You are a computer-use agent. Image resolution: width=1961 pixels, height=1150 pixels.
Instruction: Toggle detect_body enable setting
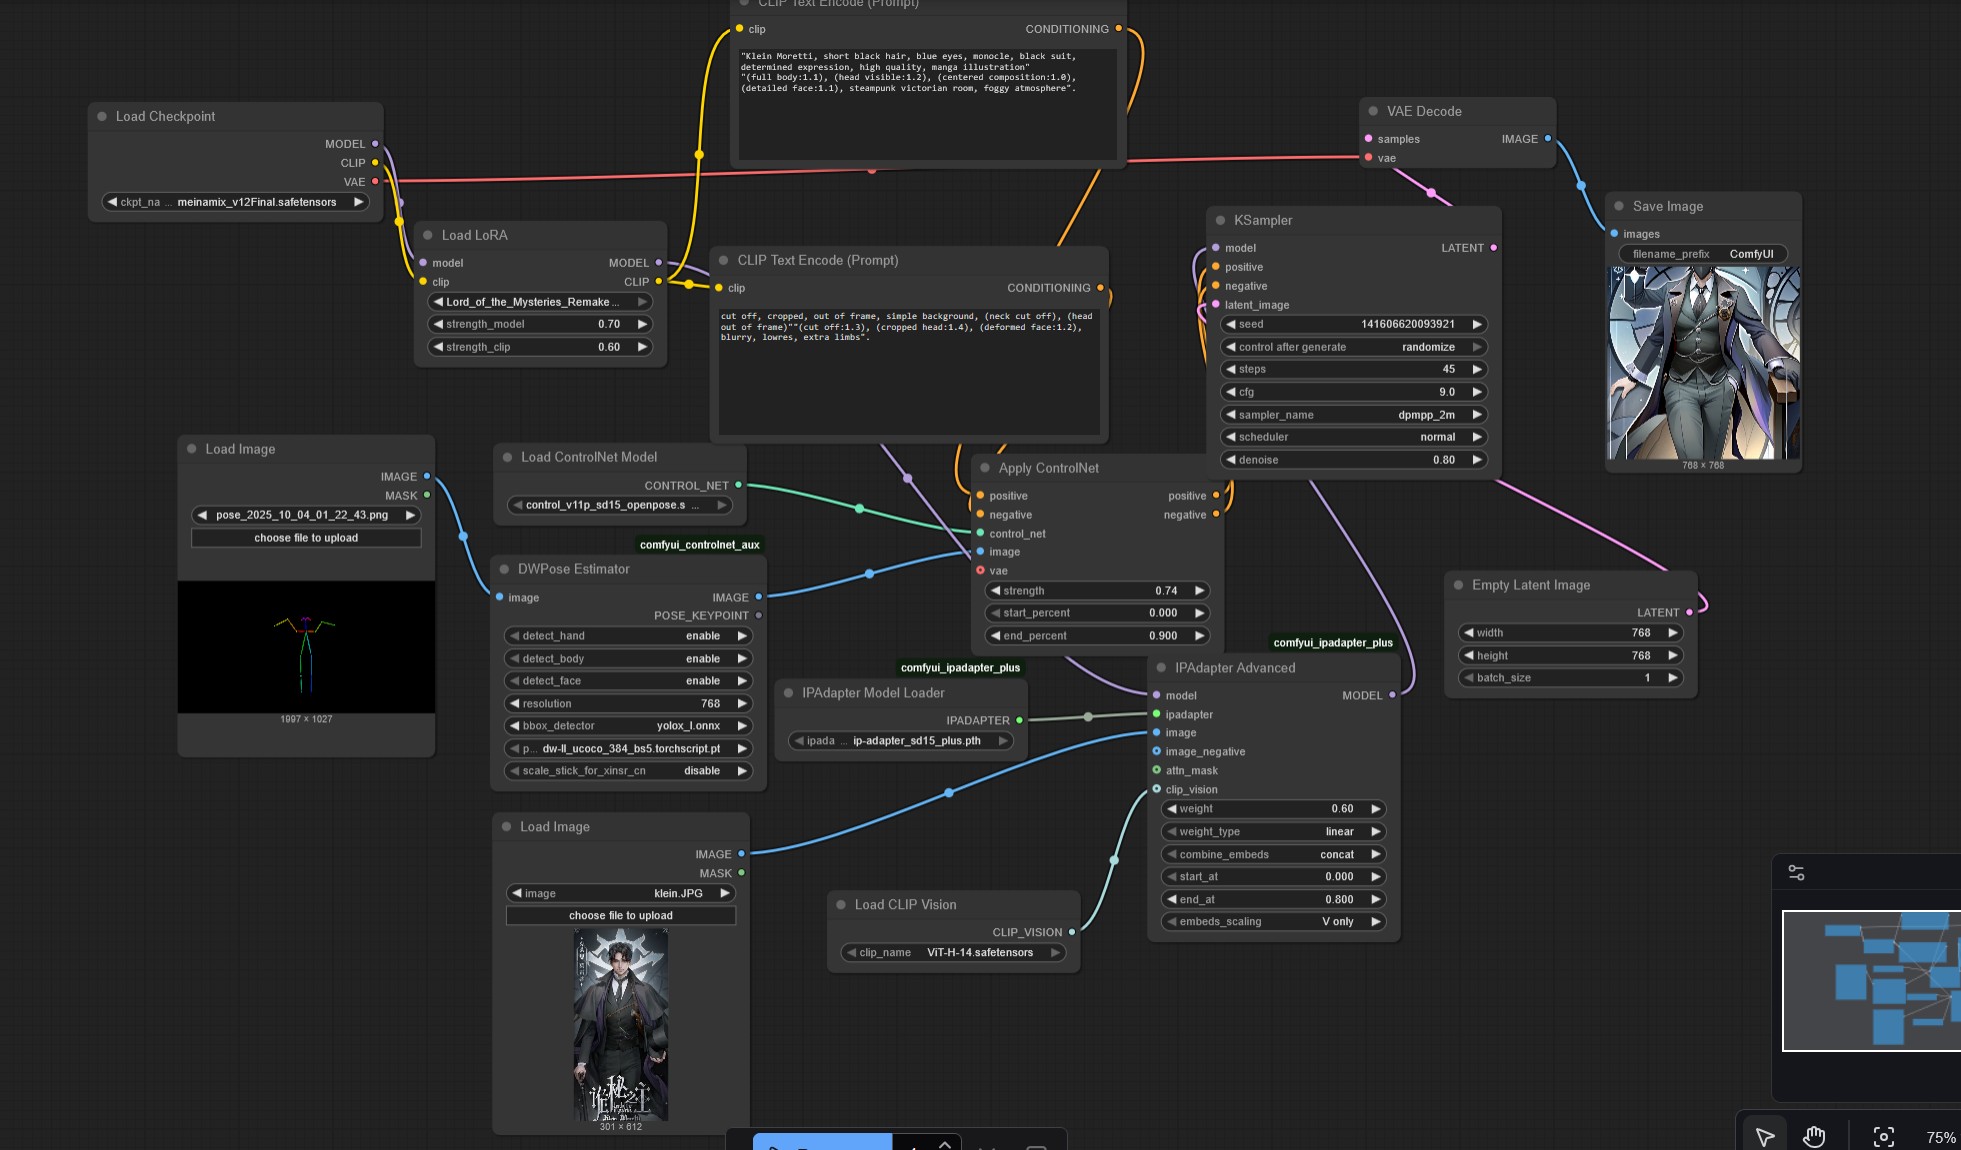[628, 659]
